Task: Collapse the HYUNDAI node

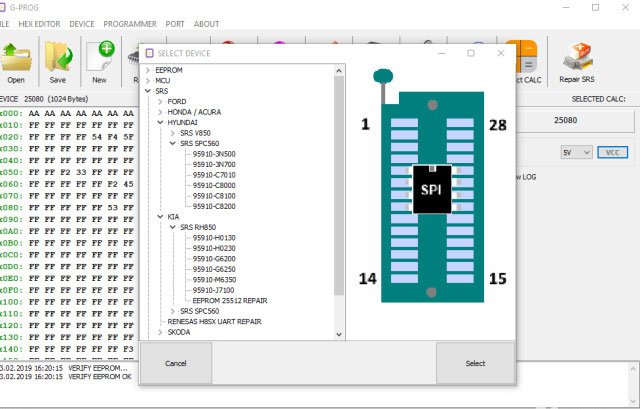Action: point(160,122)
